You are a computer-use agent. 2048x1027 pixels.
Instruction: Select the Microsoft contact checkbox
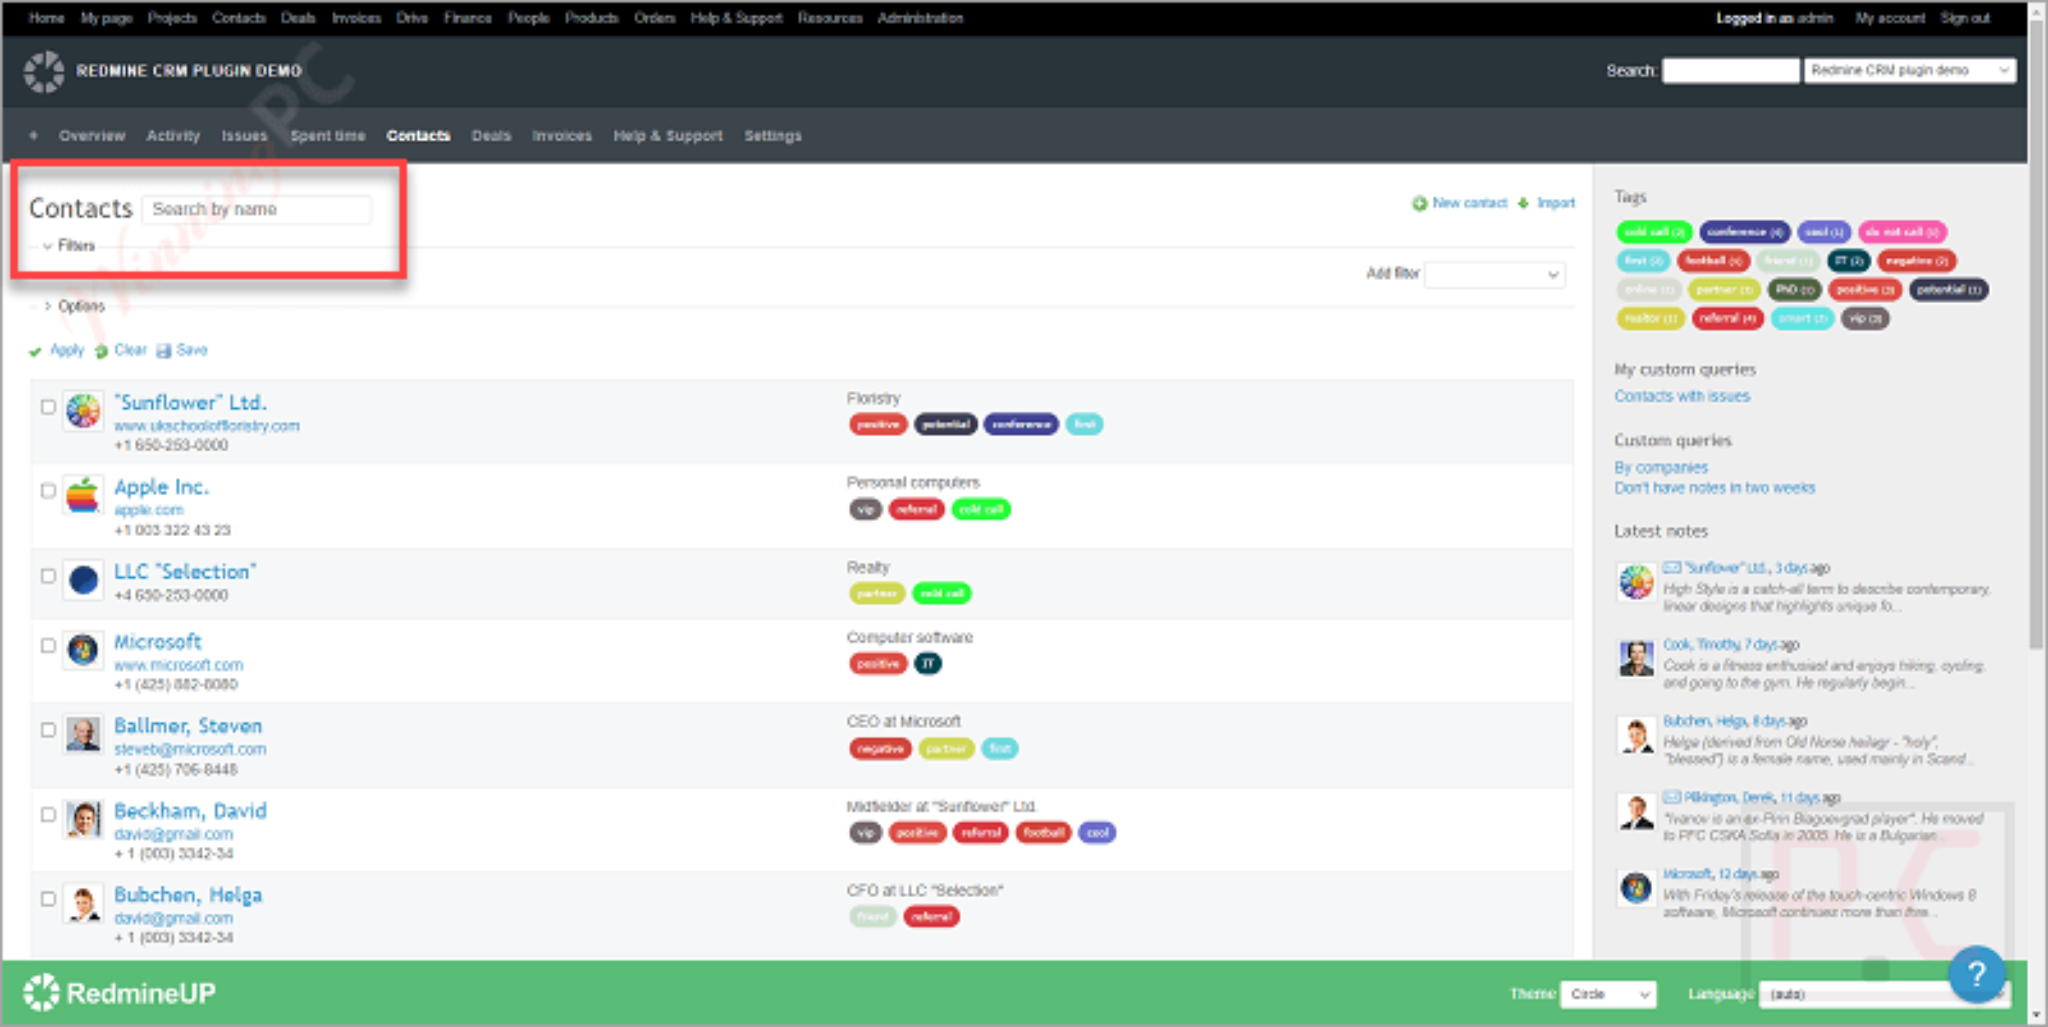tap(48, 646)
